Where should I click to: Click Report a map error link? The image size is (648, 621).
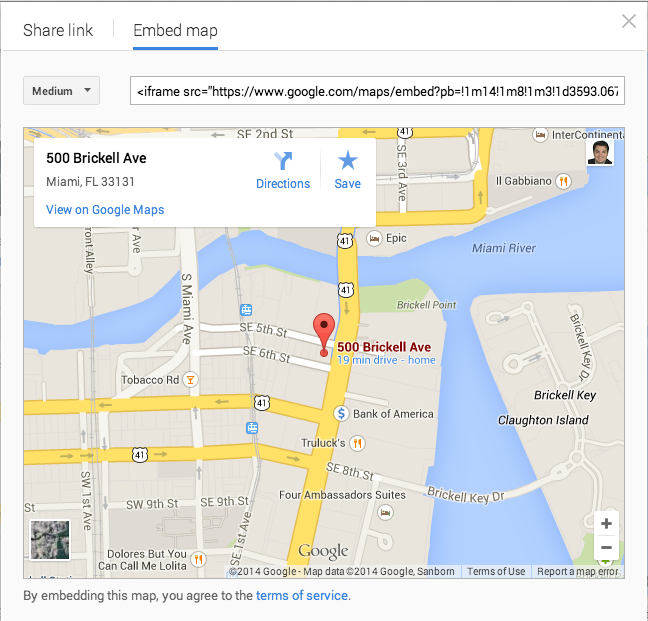coord(578,571)
